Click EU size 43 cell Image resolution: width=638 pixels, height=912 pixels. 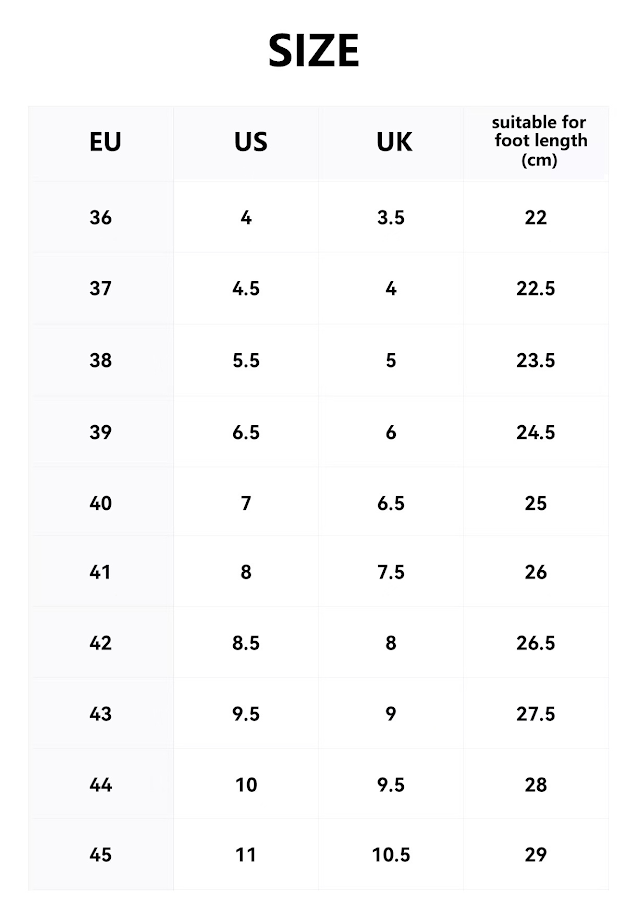click(x=101, y=714)
